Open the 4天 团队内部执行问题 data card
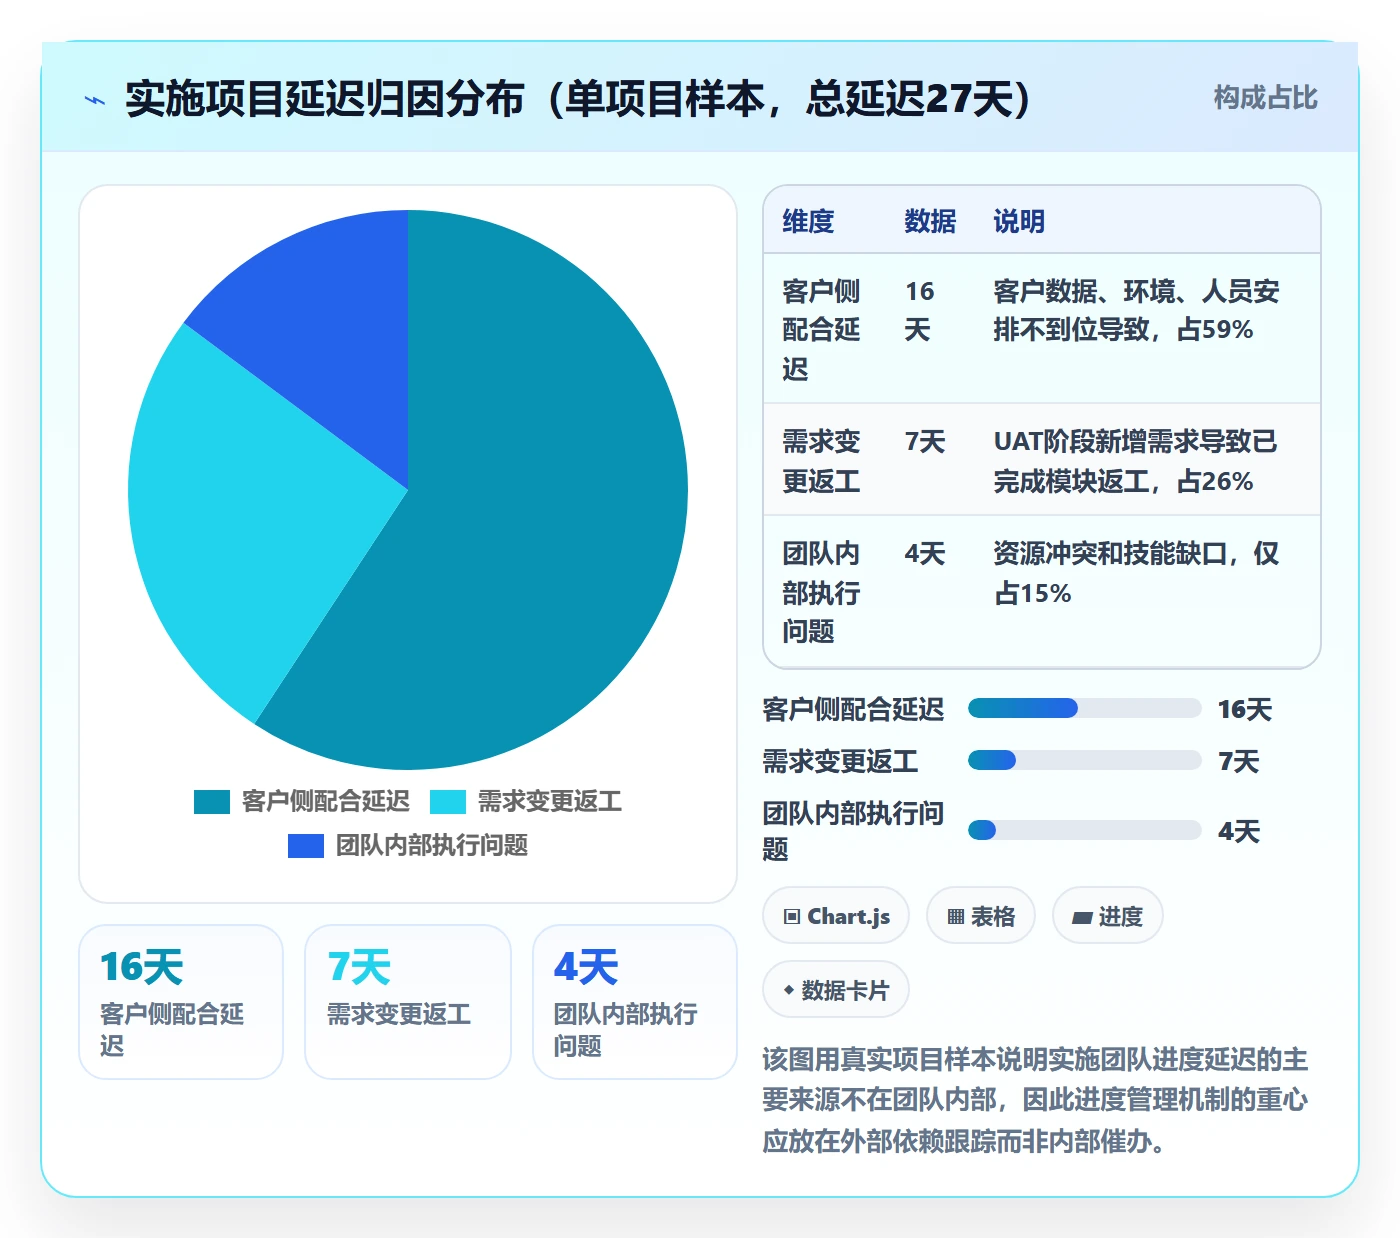The width and height of the screenshot is (1400, 1238). 635,1002
